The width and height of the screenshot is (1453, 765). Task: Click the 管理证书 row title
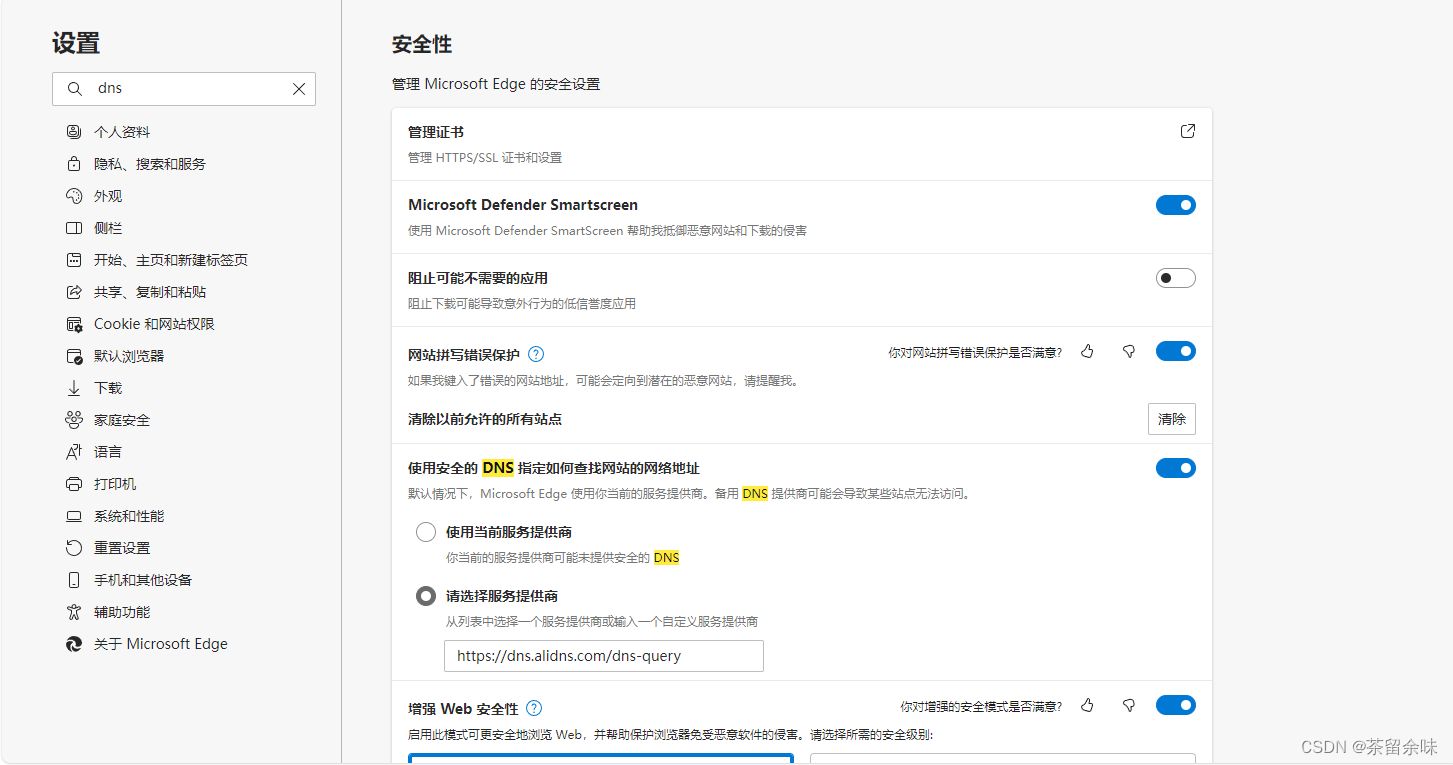click(436, 132)
